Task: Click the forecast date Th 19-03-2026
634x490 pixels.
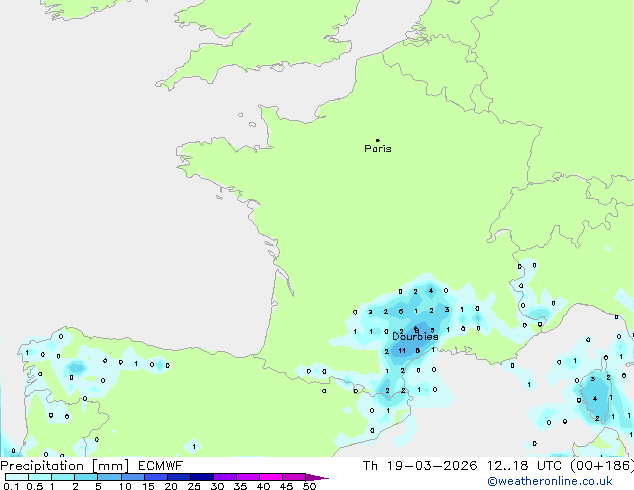Action: tap(420, 466)
